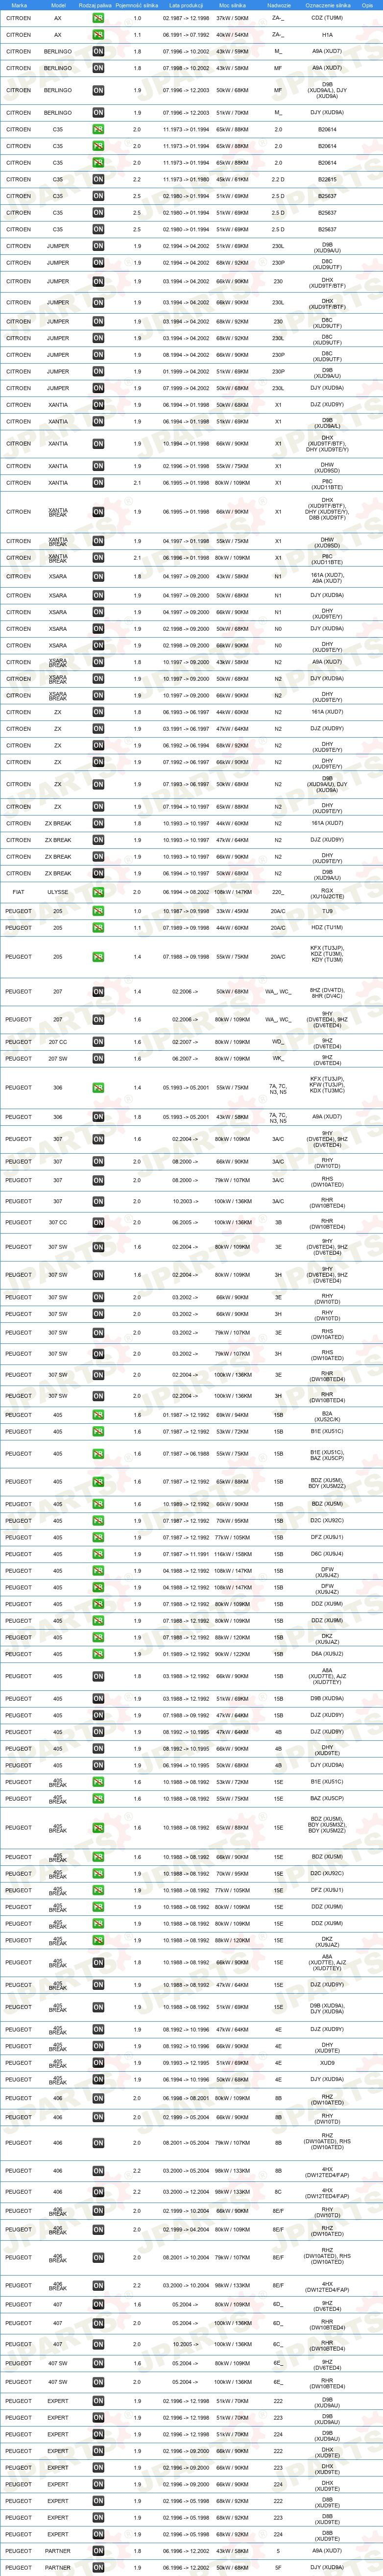Select the engine code cell D6A (XU9J2)
383x2576 pixels.
click(327, 1654)
